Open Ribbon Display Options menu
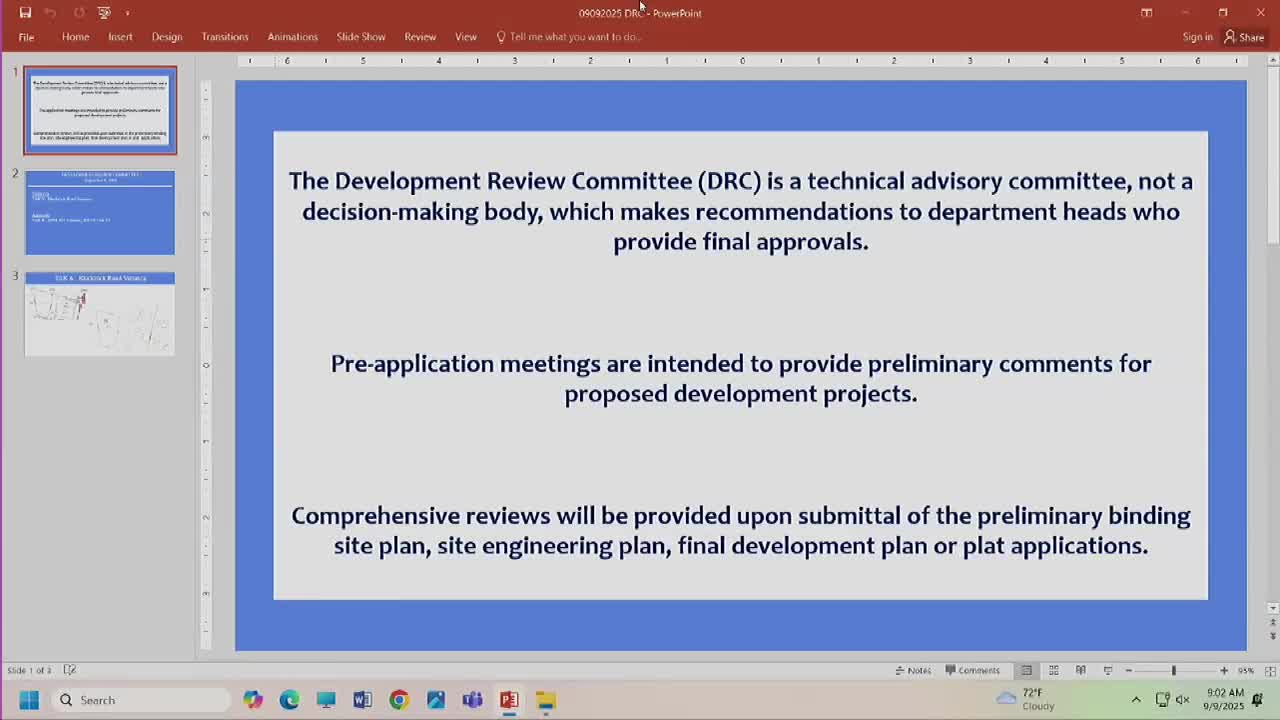The height and width of the screenshot is (720, 1280). click(1147, 13)
